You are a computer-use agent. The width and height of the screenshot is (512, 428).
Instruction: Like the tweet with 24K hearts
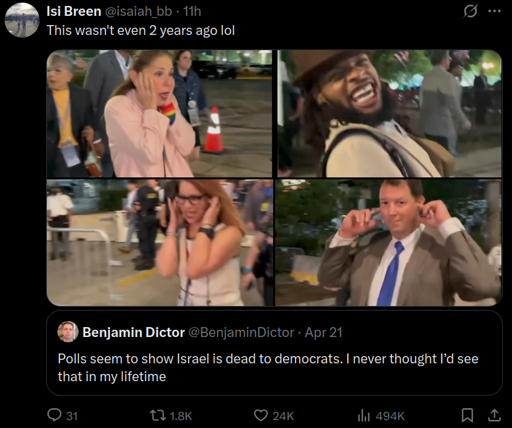point(260,415)
